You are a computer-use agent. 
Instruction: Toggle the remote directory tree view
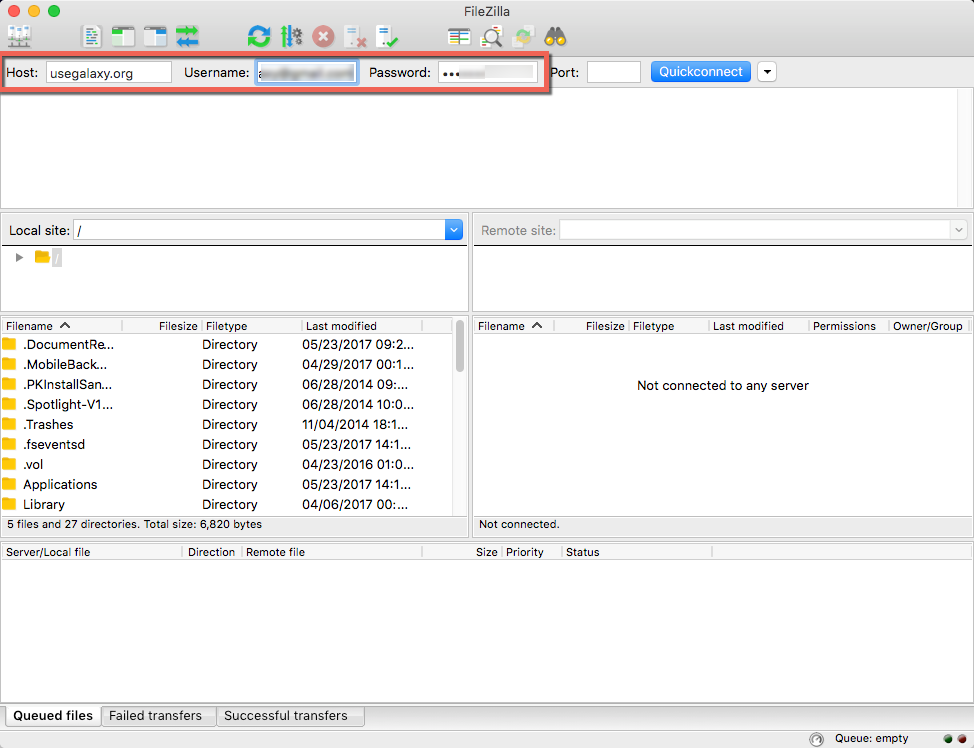(155, 37)
